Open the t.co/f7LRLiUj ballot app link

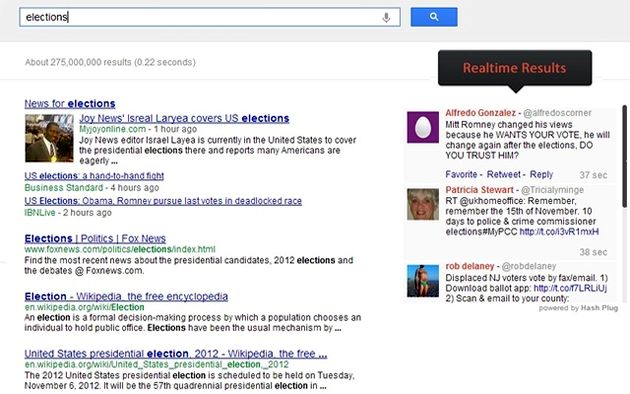[x=570, y=288]
